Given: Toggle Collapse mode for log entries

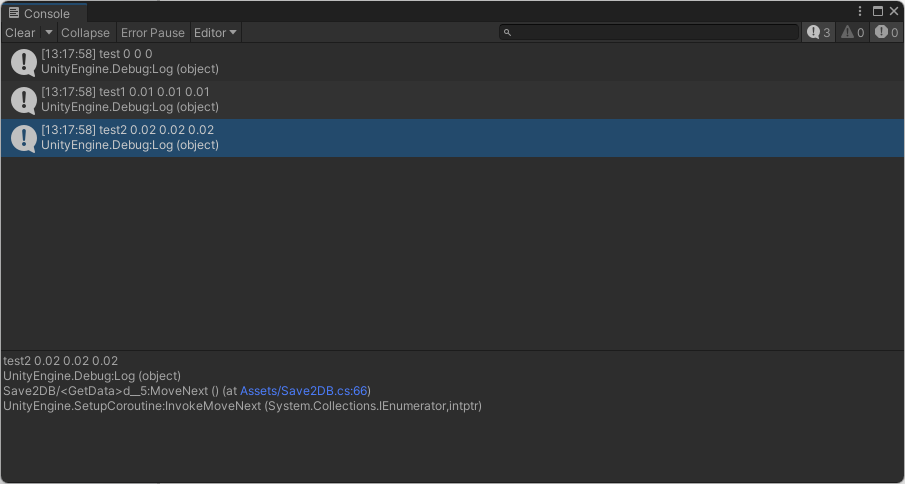Looking at the screenshot, I should coord(85,33).
